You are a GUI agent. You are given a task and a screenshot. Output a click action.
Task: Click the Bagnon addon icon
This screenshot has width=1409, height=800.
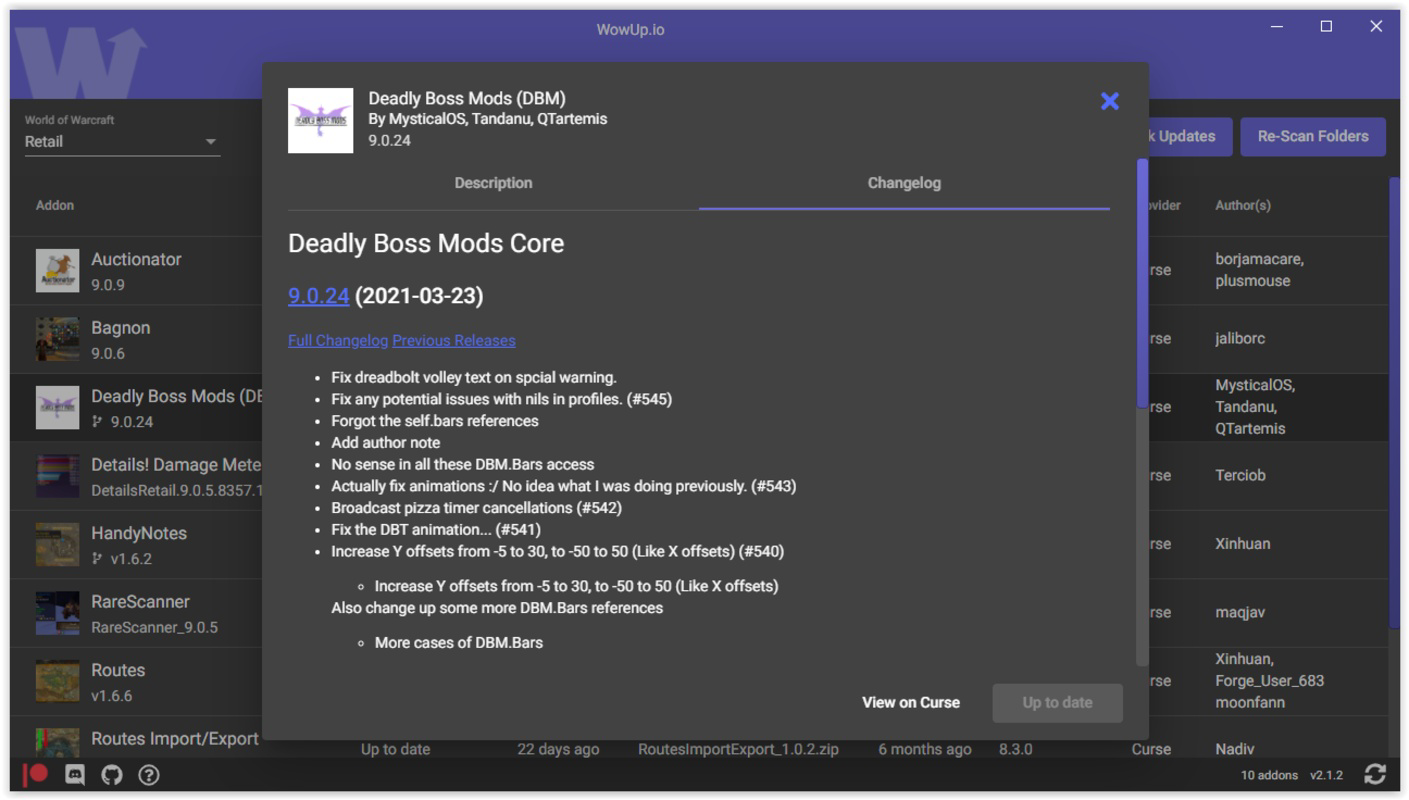point(57,339)
